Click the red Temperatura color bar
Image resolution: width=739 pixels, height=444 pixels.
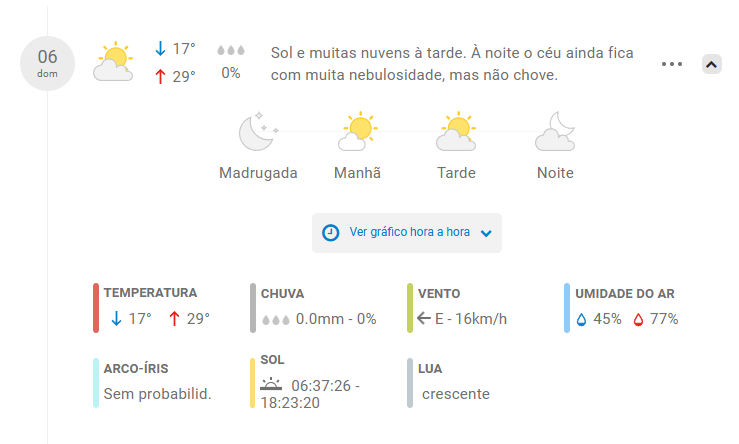tap(96, 308)
